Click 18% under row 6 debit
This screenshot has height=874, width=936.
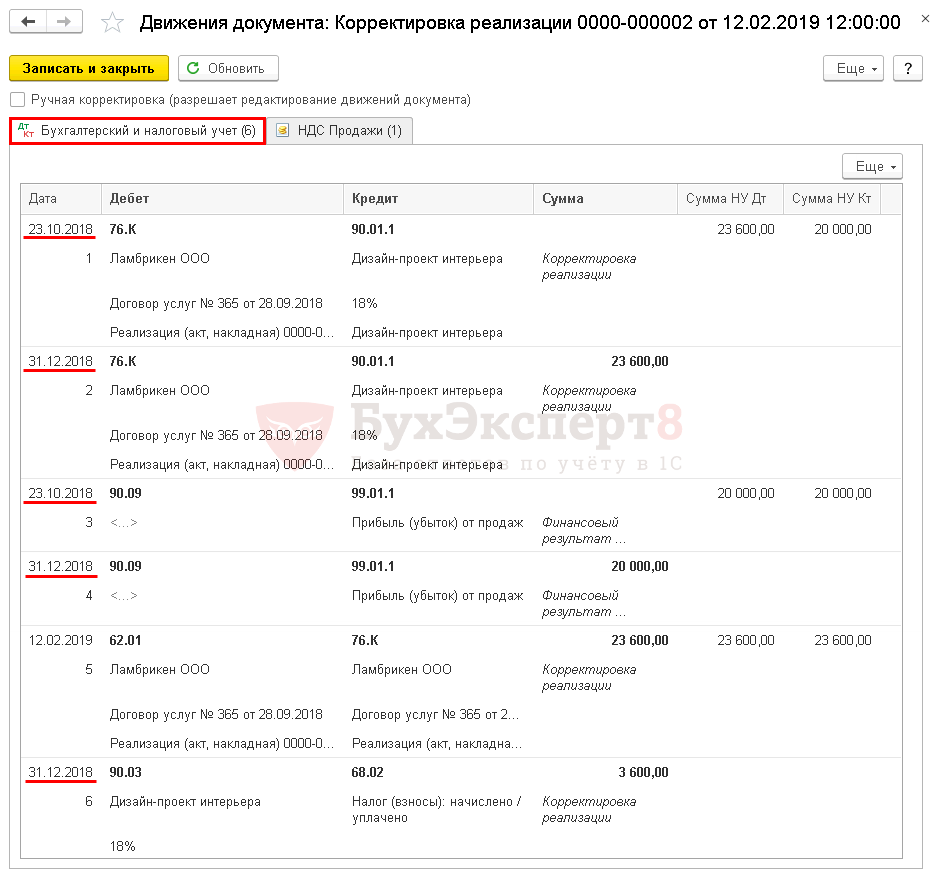[122, 846]
